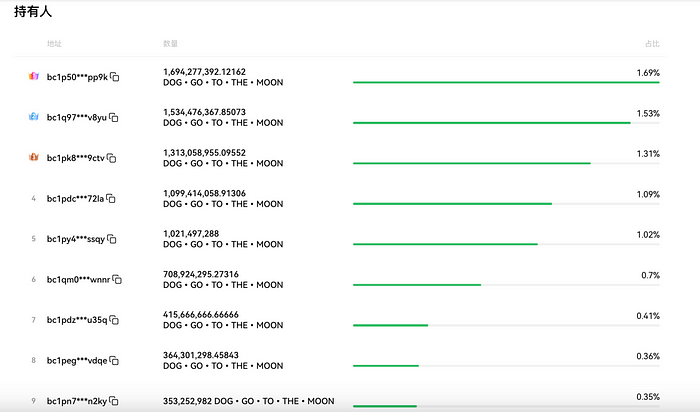The height and width of the screenshot is (412, 700).
Task: Click the 1.69% green percentage bar
Action: [506, 82]
